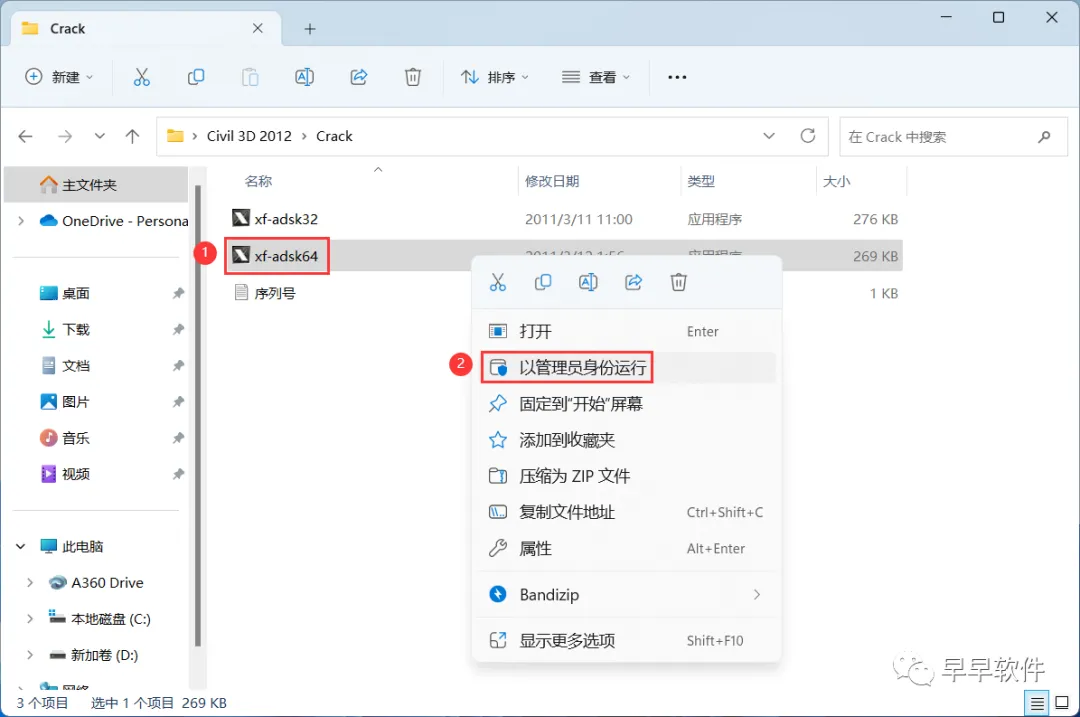Choose 属性 in the context menu
This screenshot has height=717, width=1080.
[627, 549]
